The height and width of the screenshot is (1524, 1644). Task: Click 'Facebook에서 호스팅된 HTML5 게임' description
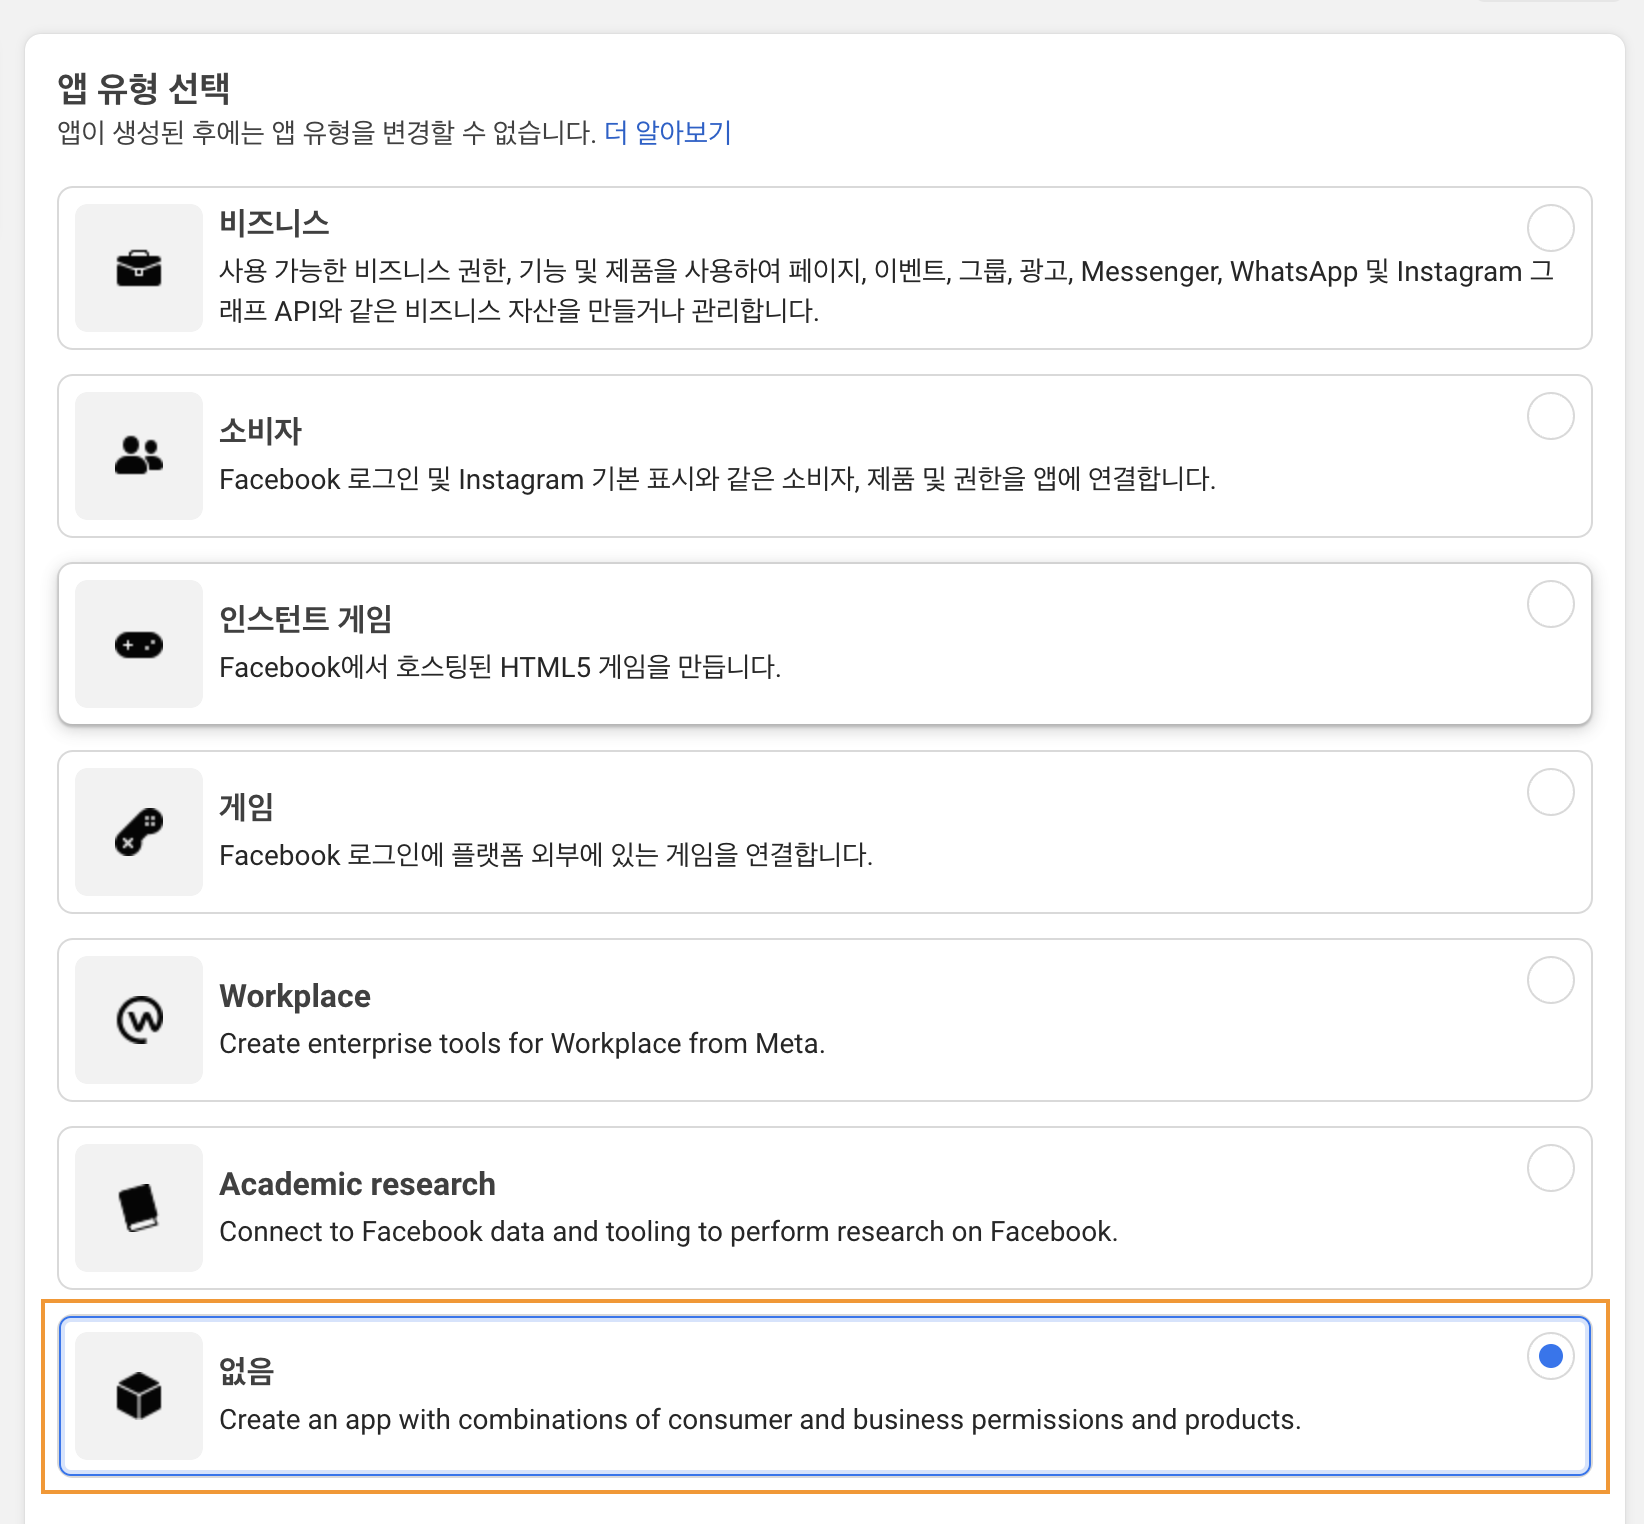500,667
